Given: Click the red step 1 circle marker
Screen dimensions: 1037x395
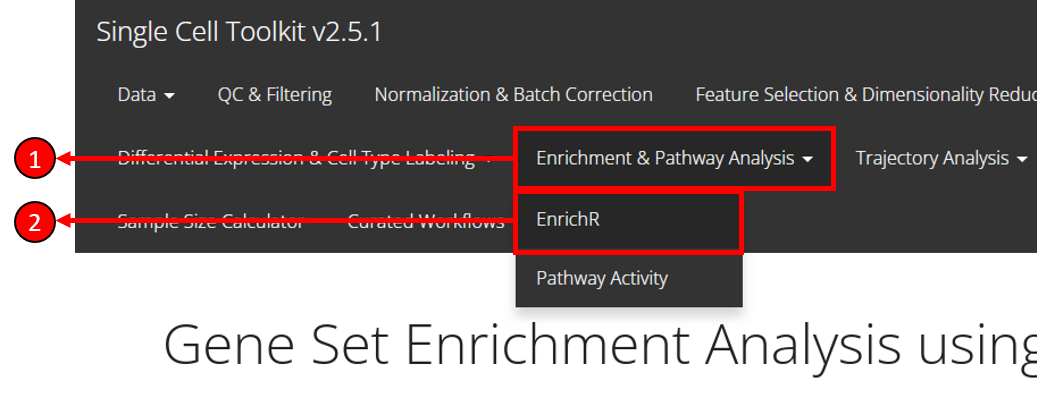Looking at the screenshot, I should tap(34, 159).
